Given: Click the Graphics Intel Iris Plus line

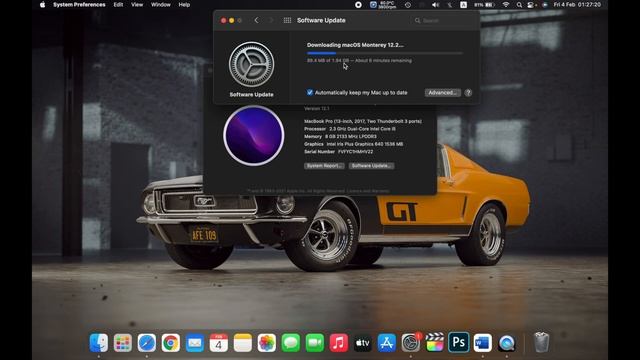Looking at the screenshot, I should 353,144.
